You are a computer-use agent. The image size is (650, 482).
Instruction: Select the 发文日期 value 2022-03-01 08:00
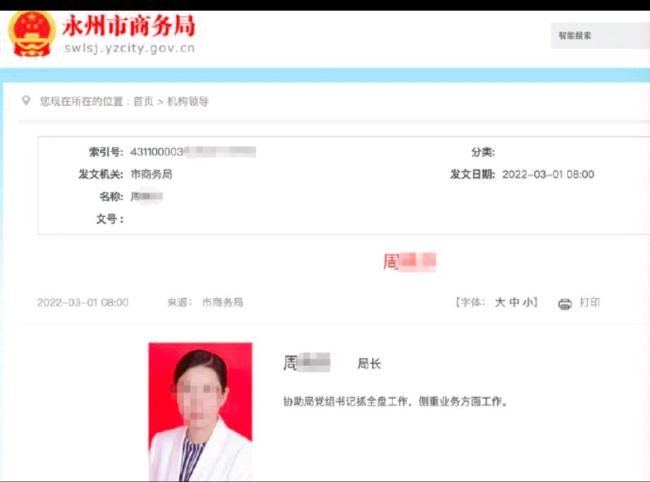click(x=548, y=174)
